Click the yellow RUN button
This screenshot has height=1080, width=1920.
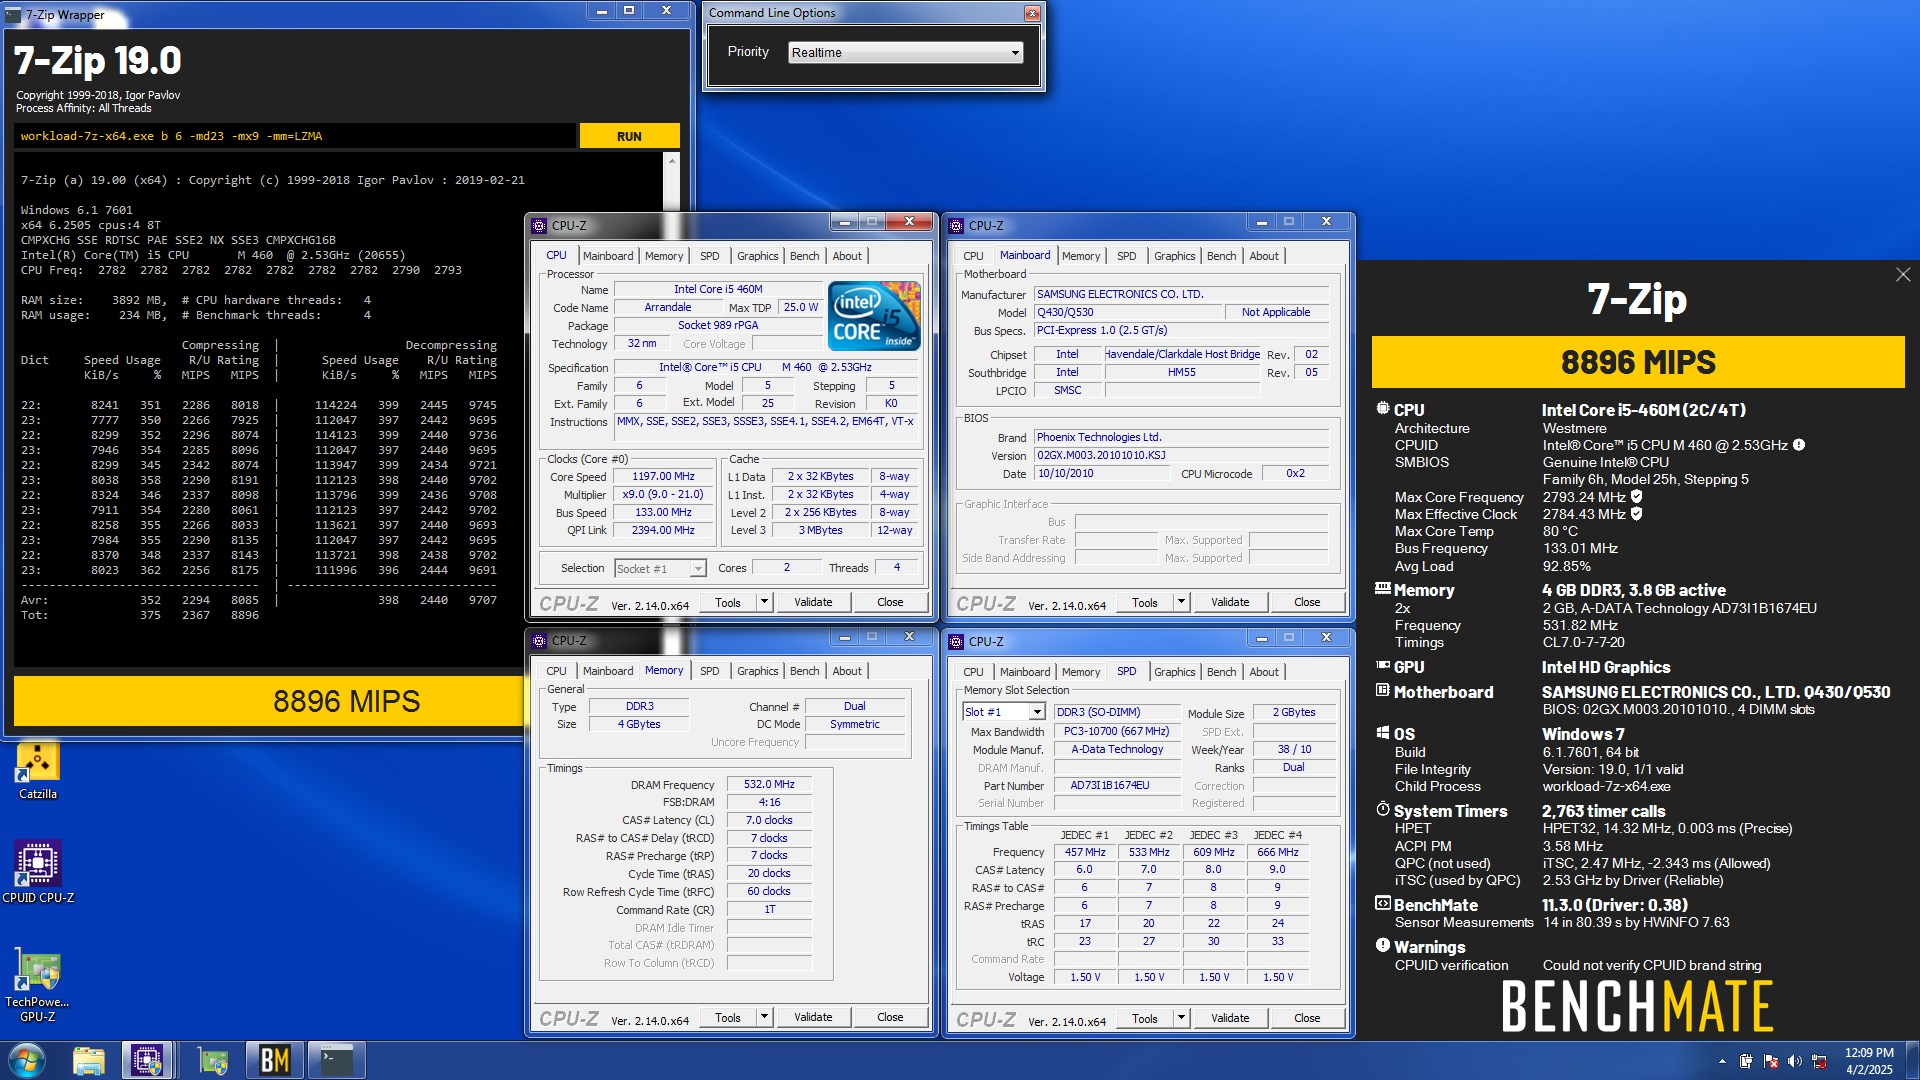pos(629,136)
